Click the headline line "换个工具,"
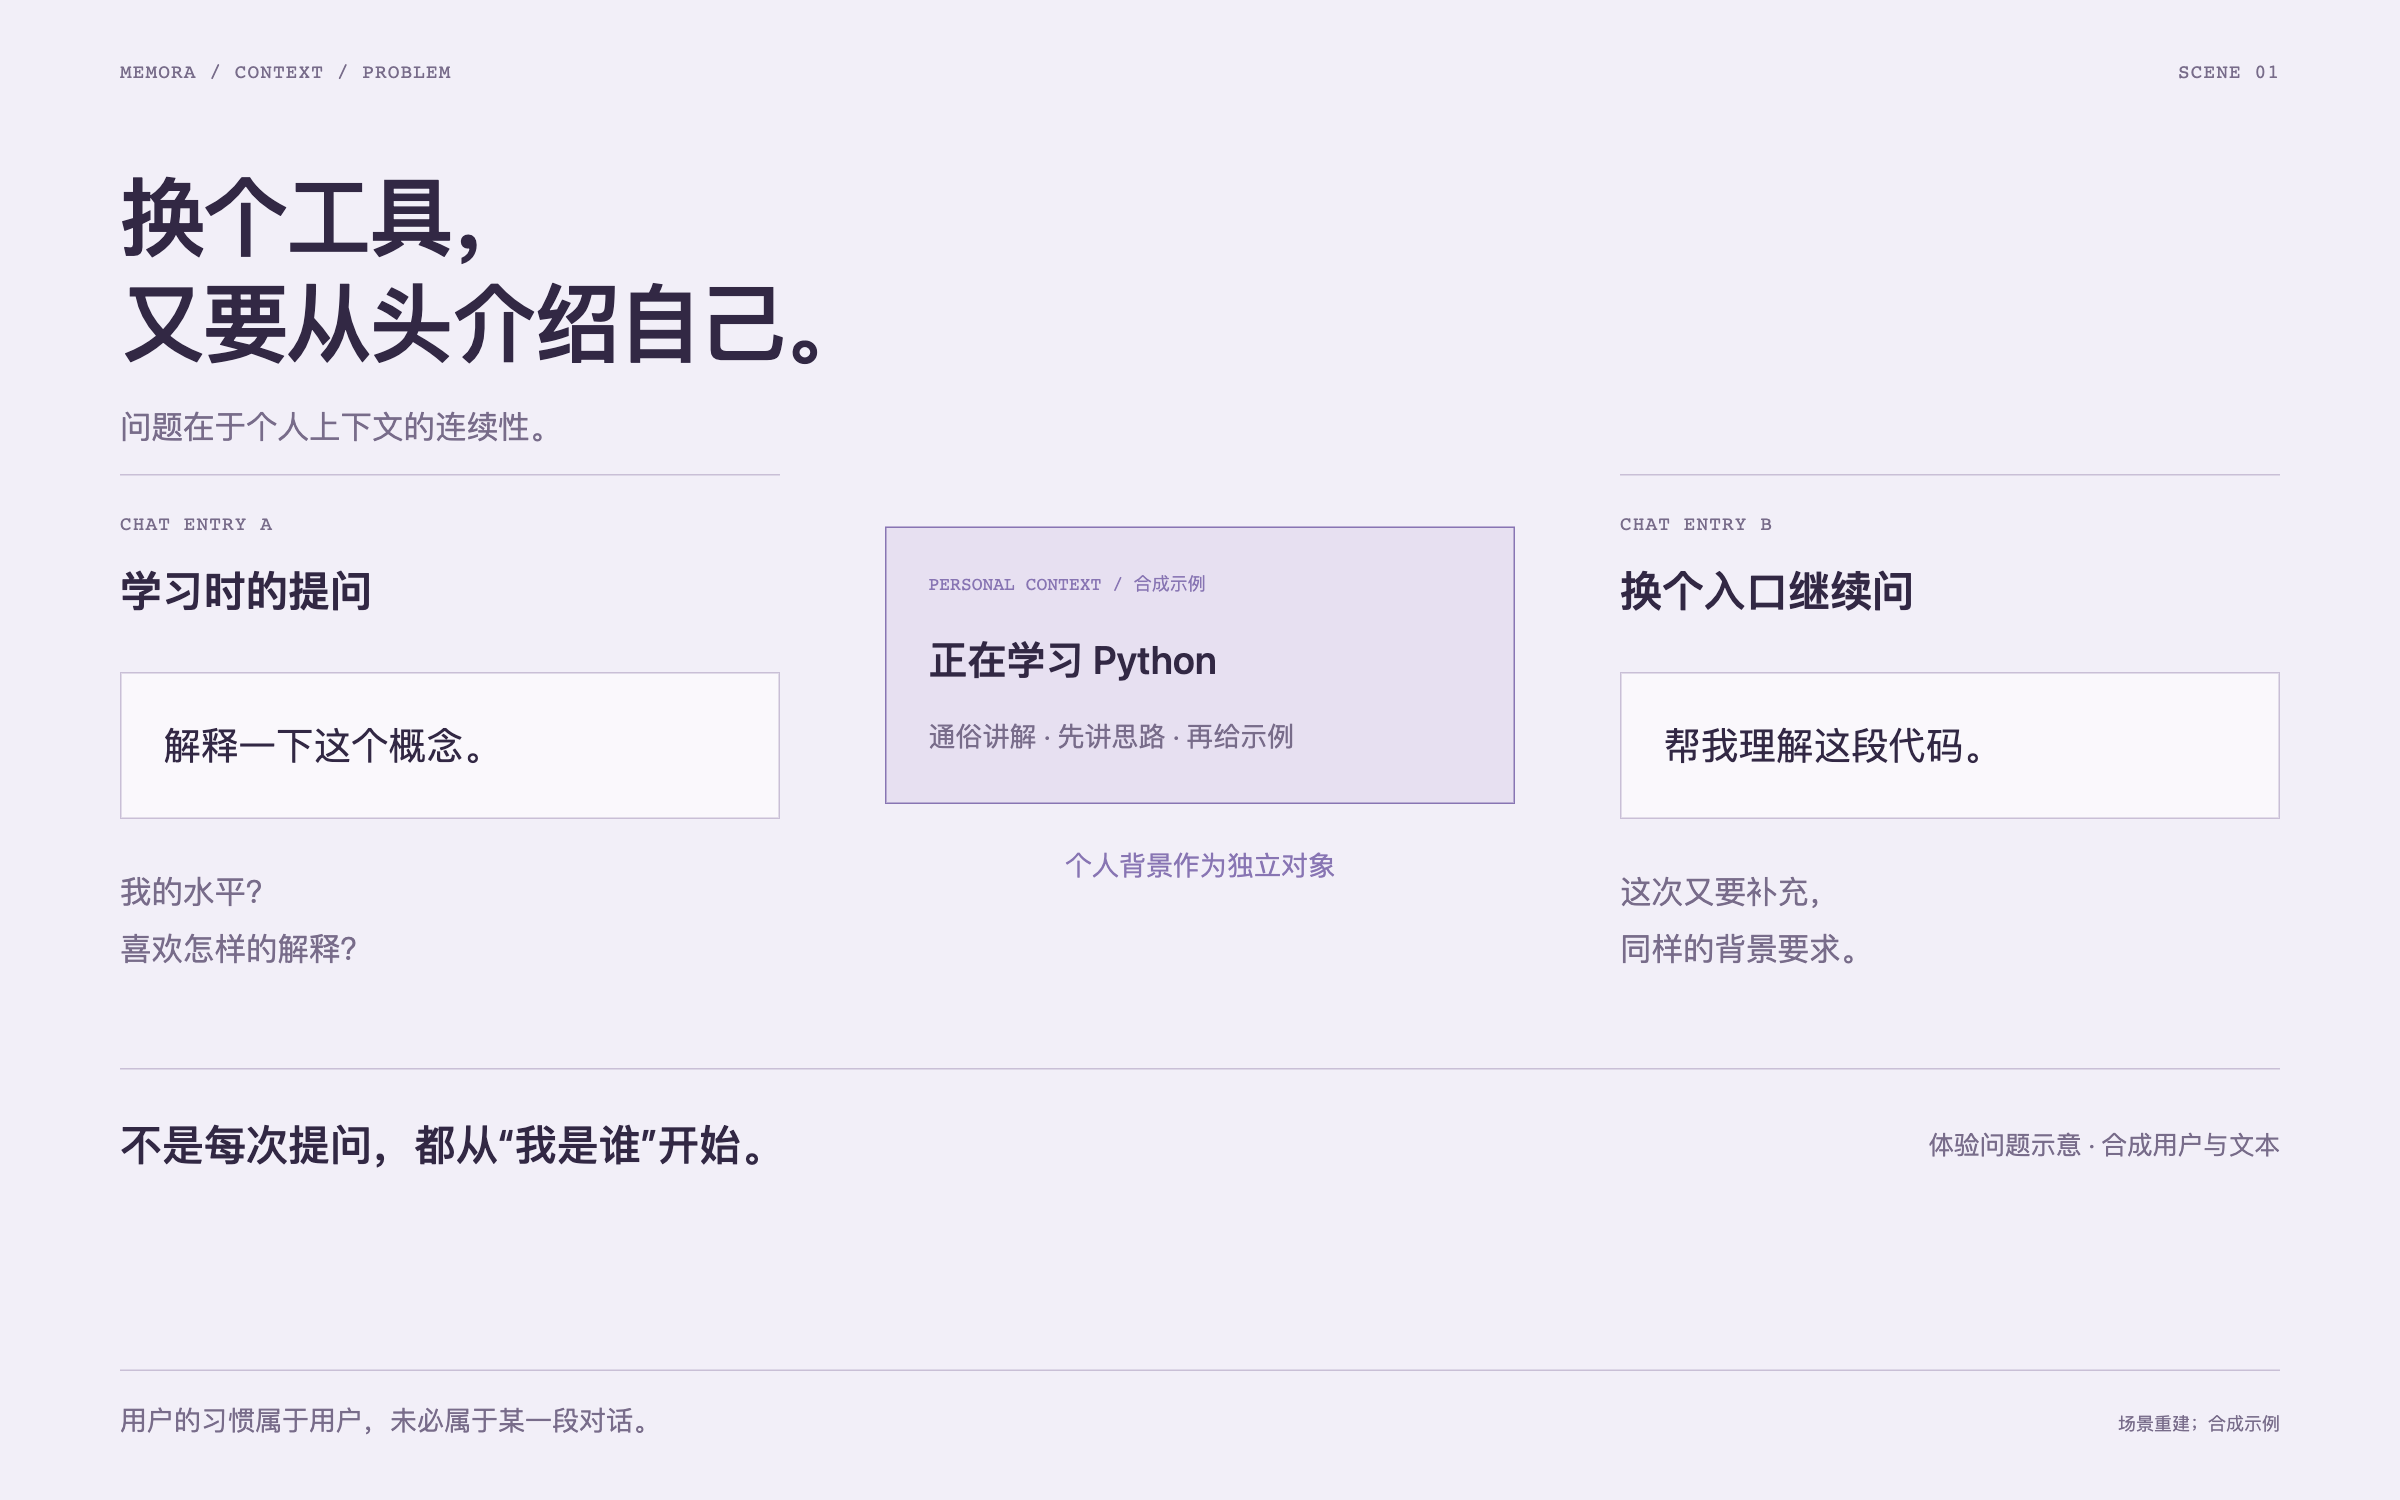The height and width of the screenshot is (1500, 2400). pos(302,218)
